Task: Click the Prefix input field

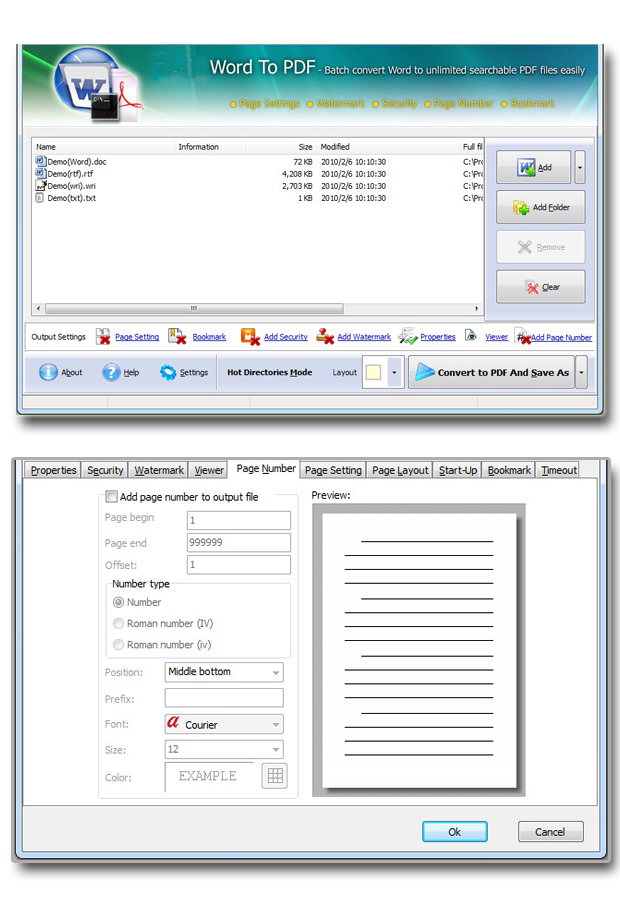Action: point(224,698)
